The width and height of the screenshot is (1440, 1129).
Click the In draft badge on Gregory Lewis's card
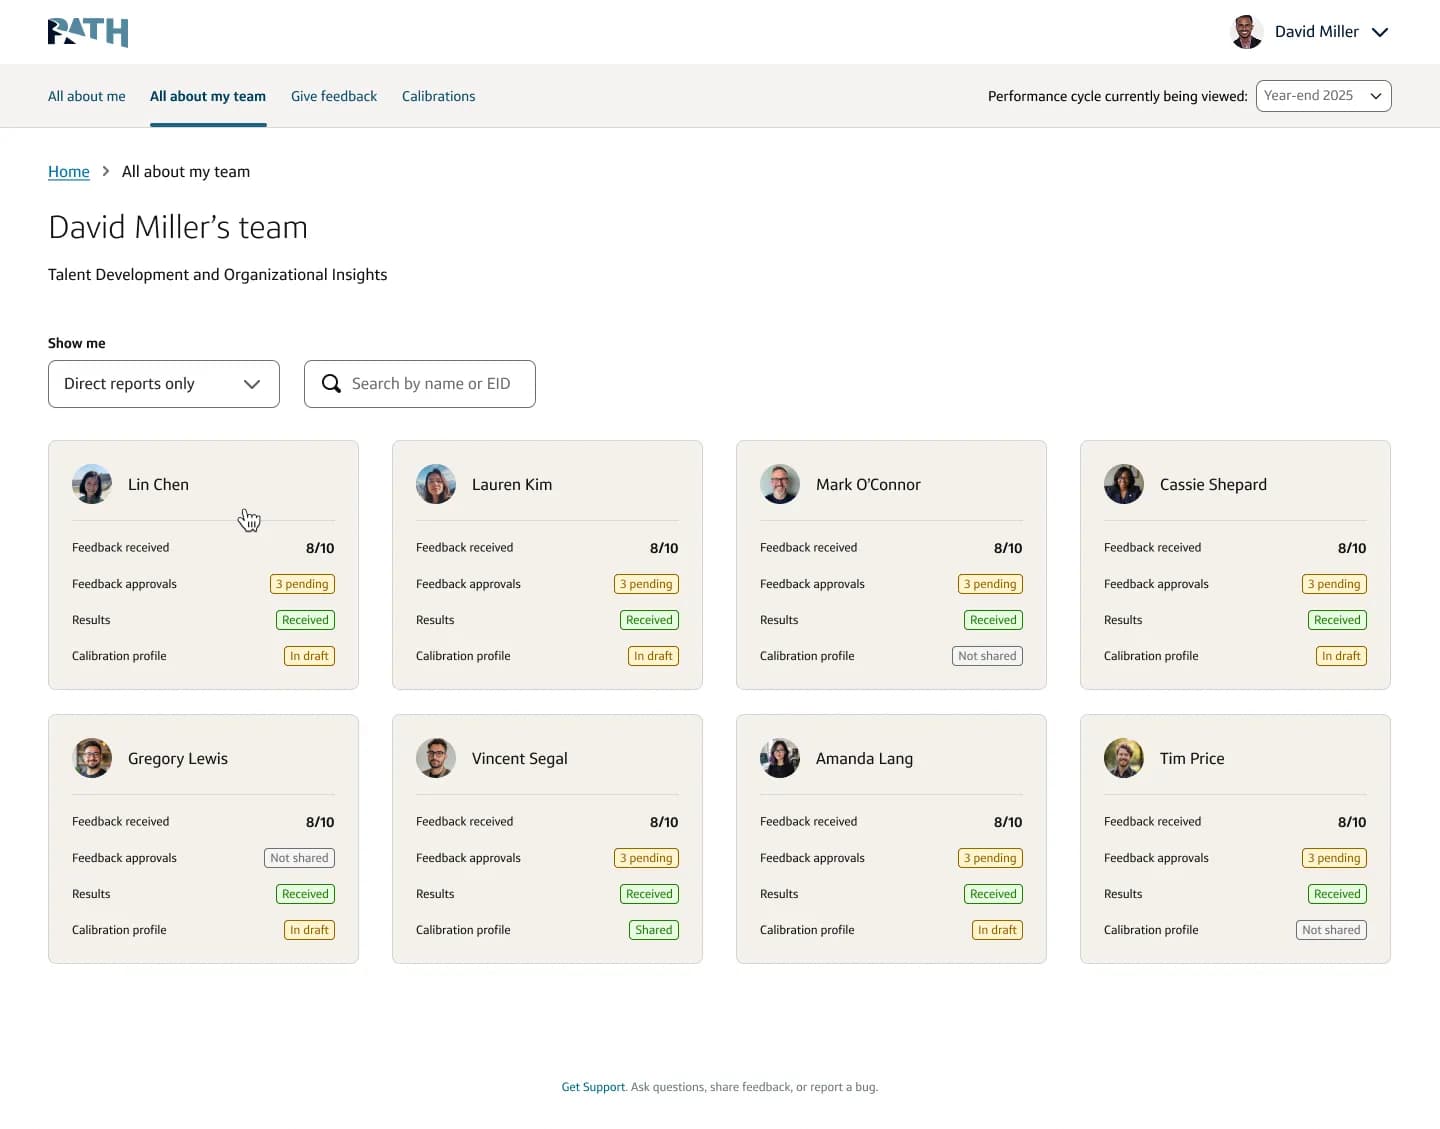[309, 930]
